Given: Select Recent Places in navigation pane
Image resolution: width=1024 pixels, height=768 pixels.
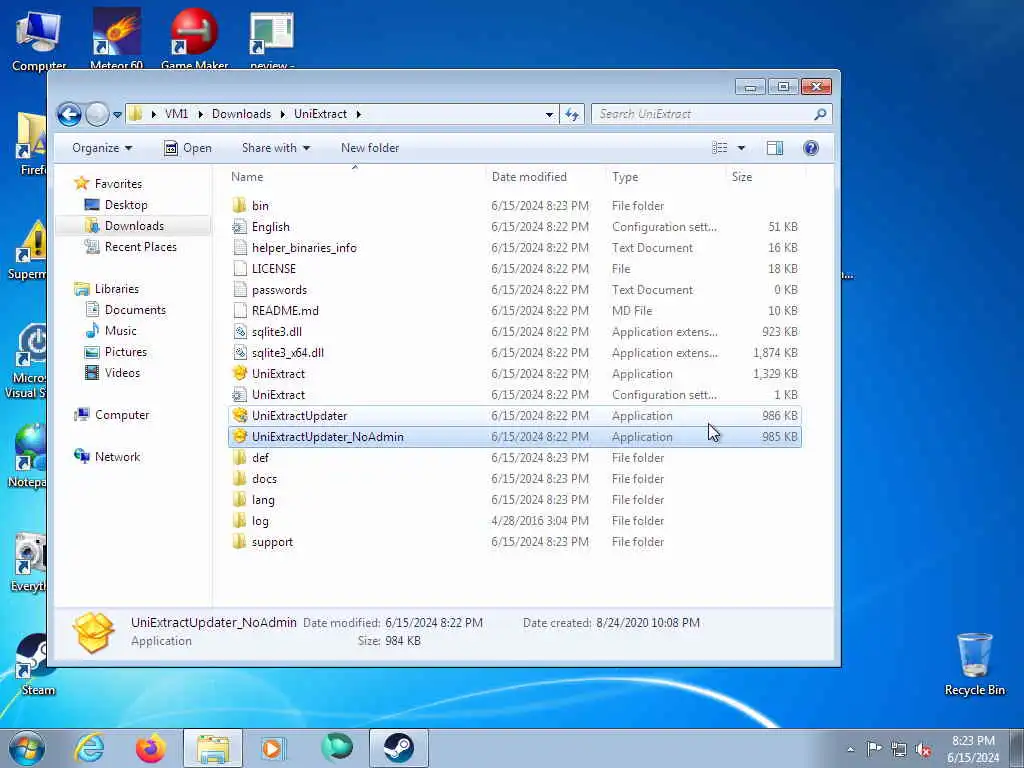Looking at the screenshot, I should click(x=140, y=247).
